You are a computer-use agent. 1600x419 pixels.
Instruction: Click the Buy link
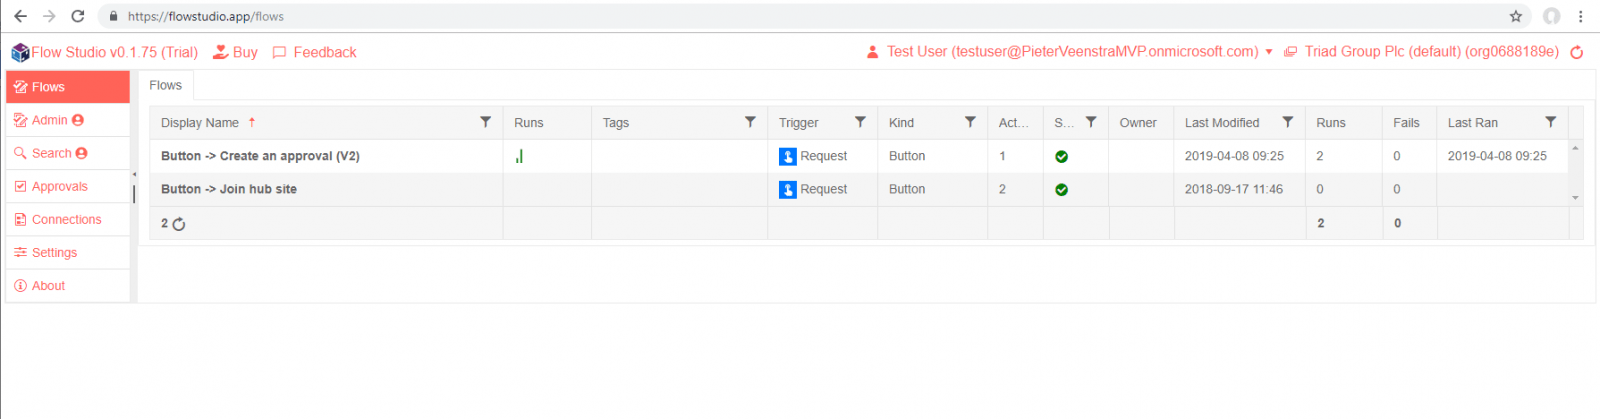236,52
